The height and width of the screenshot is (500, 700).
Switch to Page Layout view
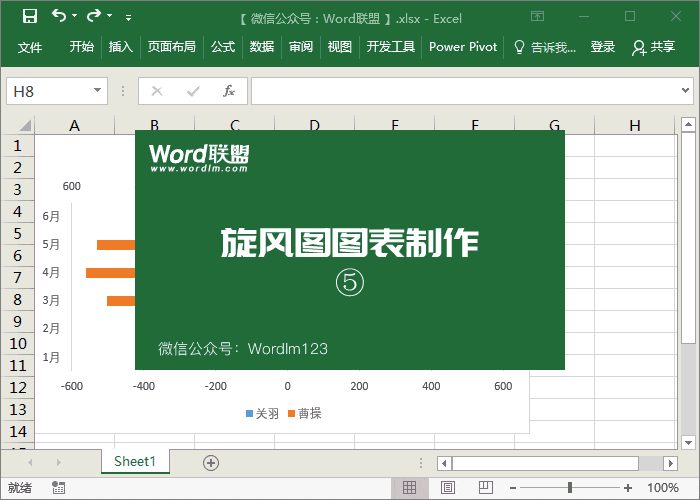coord(448,488)
